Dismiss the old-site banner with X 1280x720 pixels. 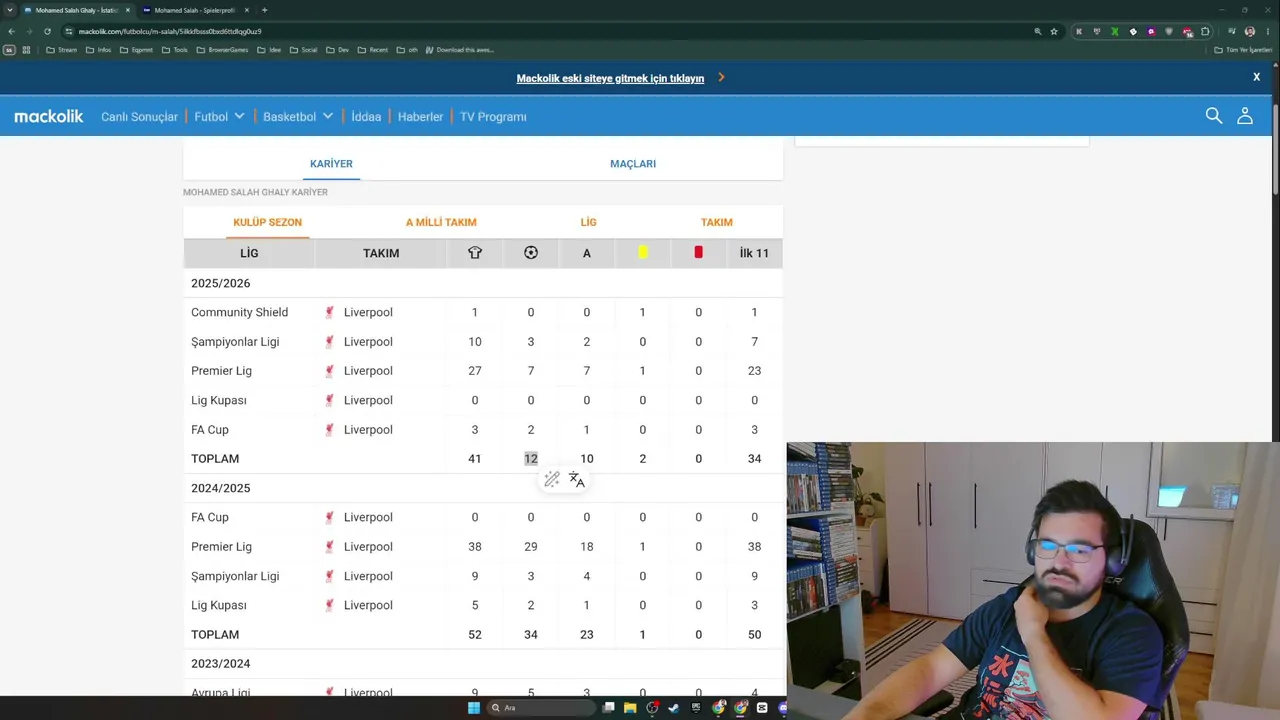tap(1257, 77)
